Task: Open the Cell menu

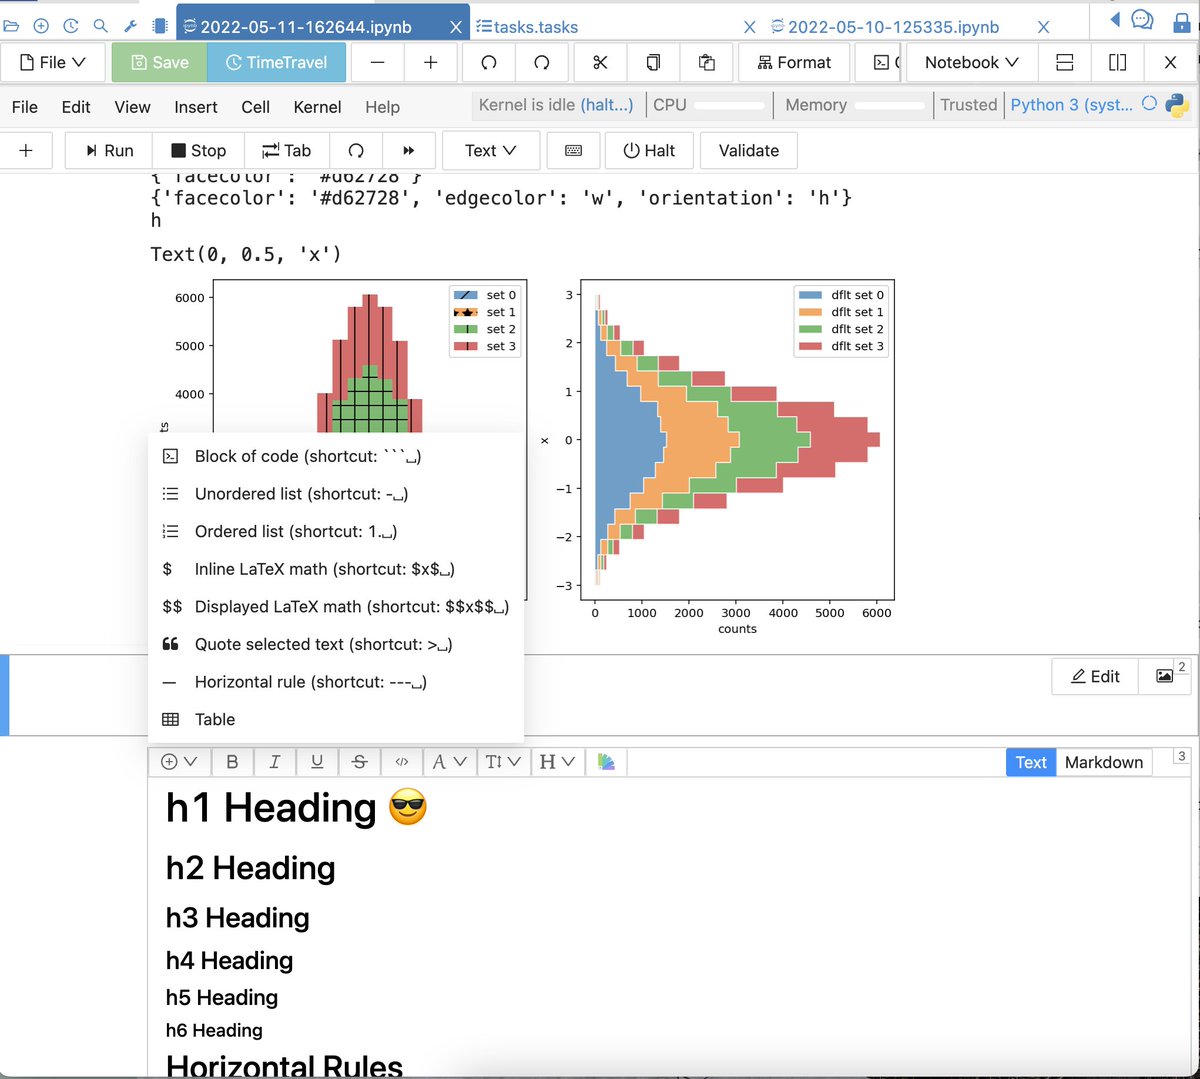Action: (256, 107)
